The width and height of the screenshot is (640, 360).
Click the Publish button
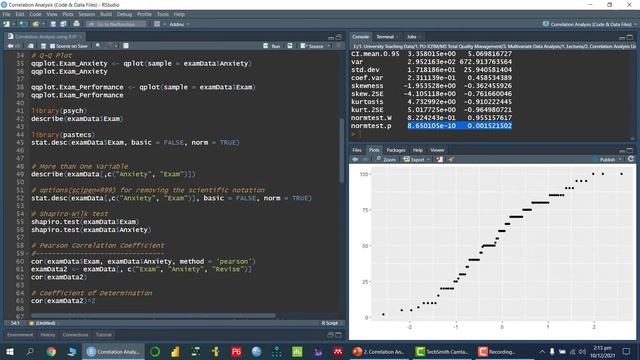(x=604, y=160)
